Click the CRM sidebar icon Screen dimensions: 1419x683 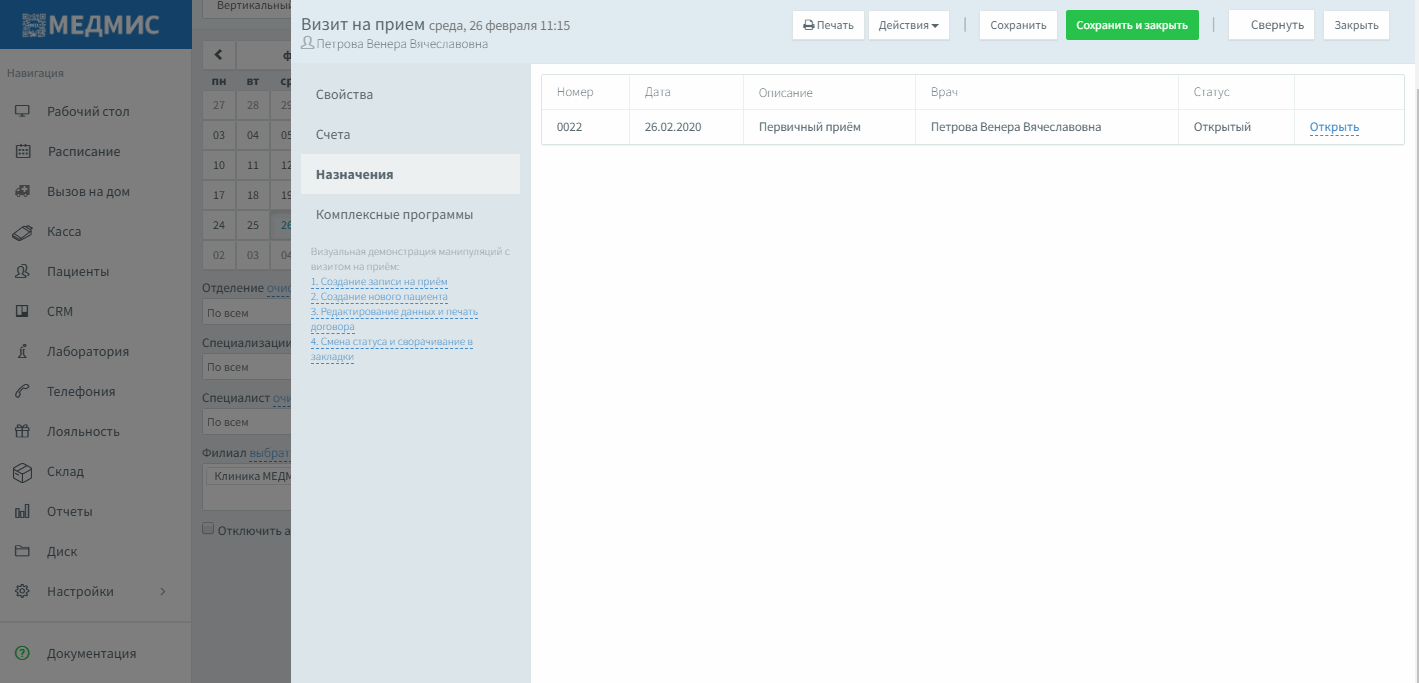[22, 311]
